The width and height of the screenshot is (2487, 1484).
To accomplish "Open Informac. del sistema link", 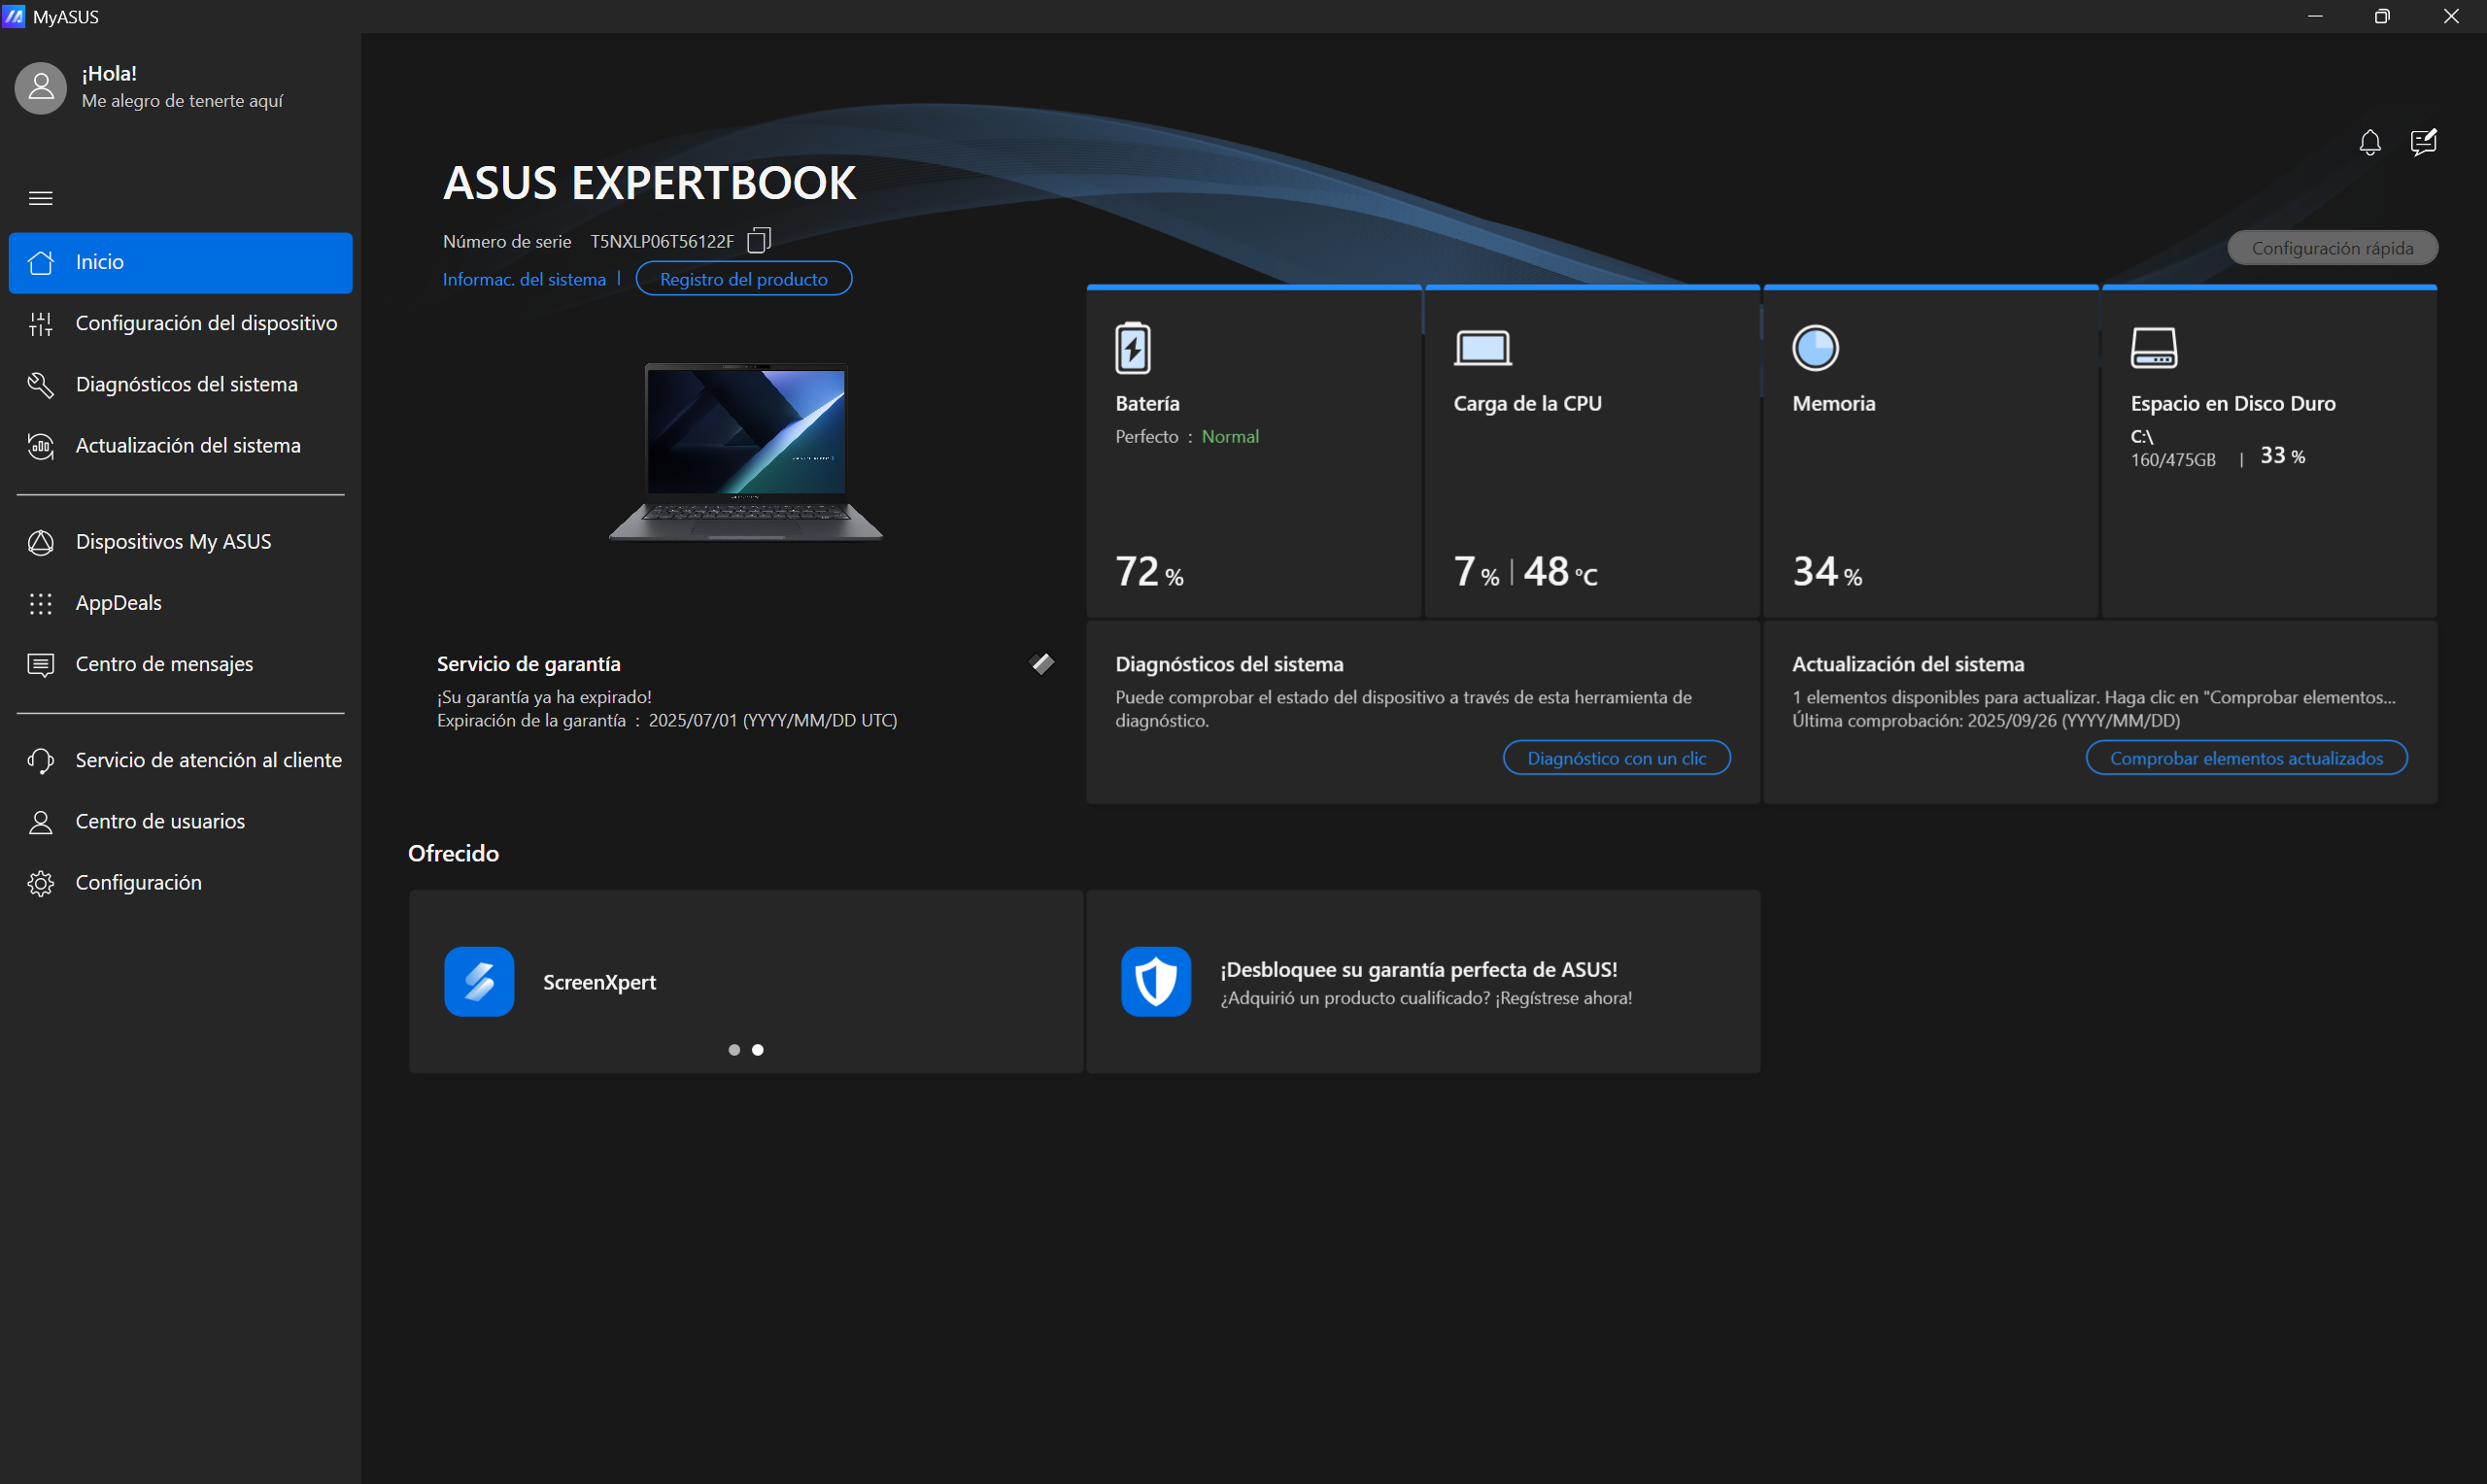I will [x=524, y=279].
